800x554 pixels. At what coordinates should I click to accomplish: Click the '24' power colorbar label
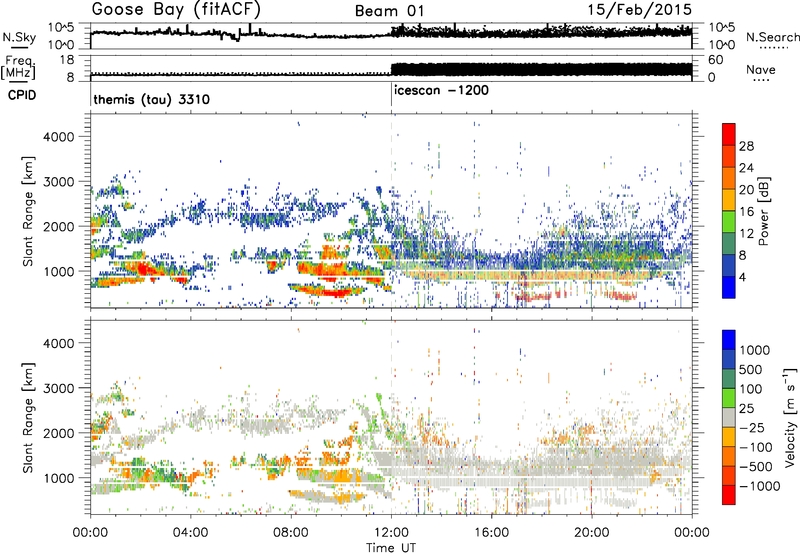click(x=746, y=168)
